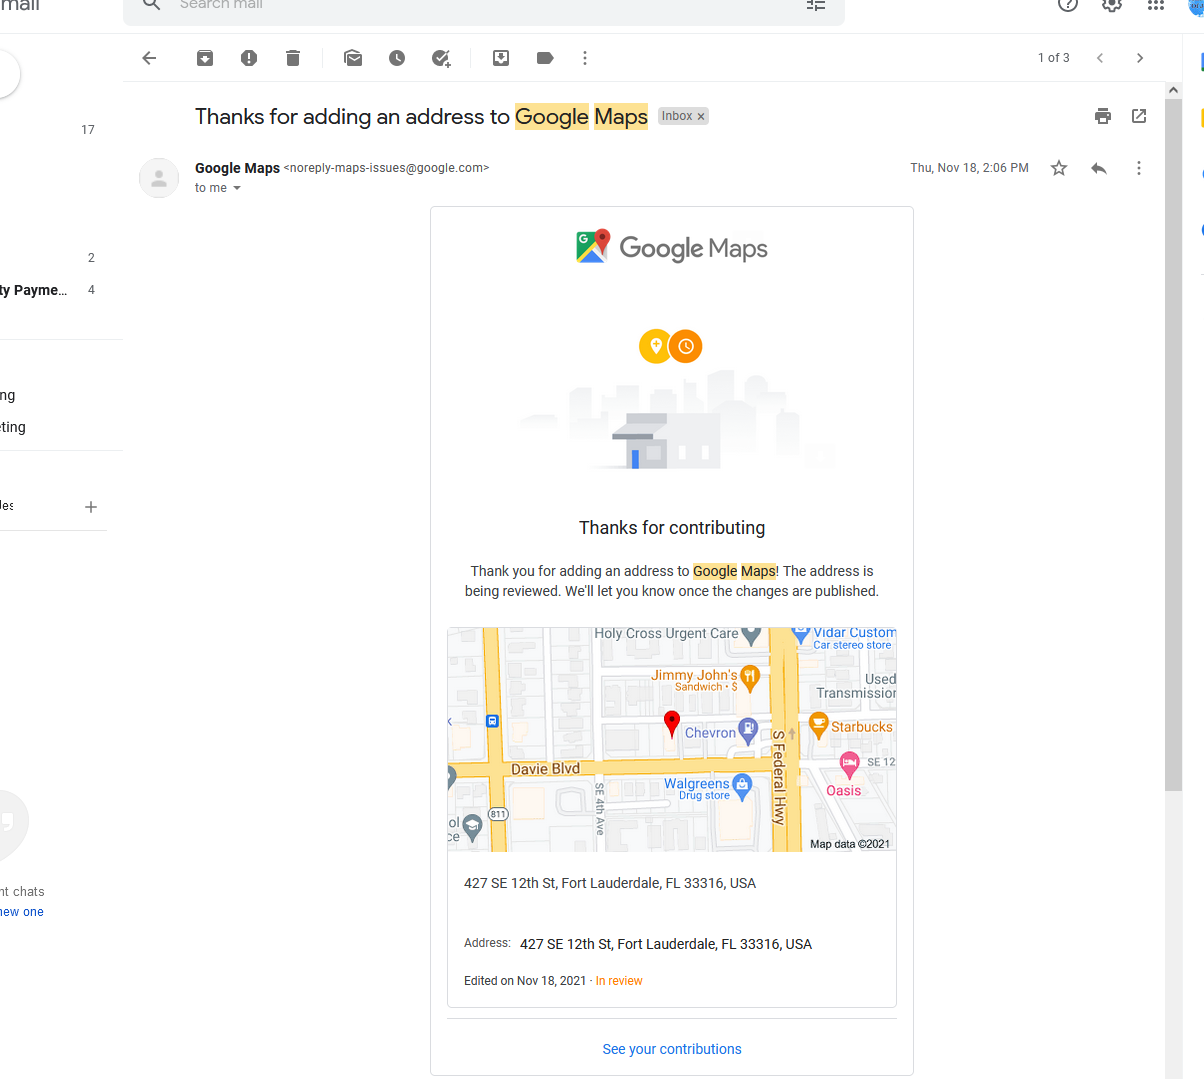Open the message's three-dot More menu
The width and height of the screenshot is (1204, 1079).
coord(1139,168)
